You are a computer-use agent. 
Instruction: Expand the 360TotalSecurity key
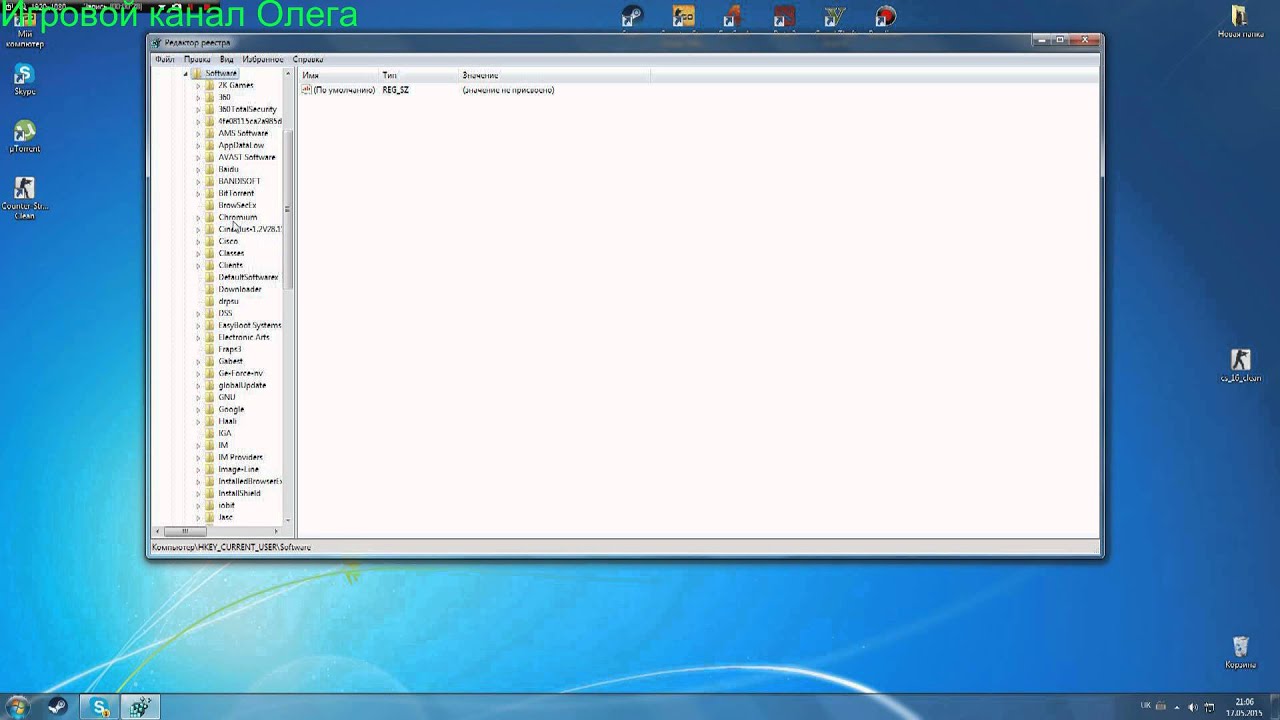click(198, 109)
